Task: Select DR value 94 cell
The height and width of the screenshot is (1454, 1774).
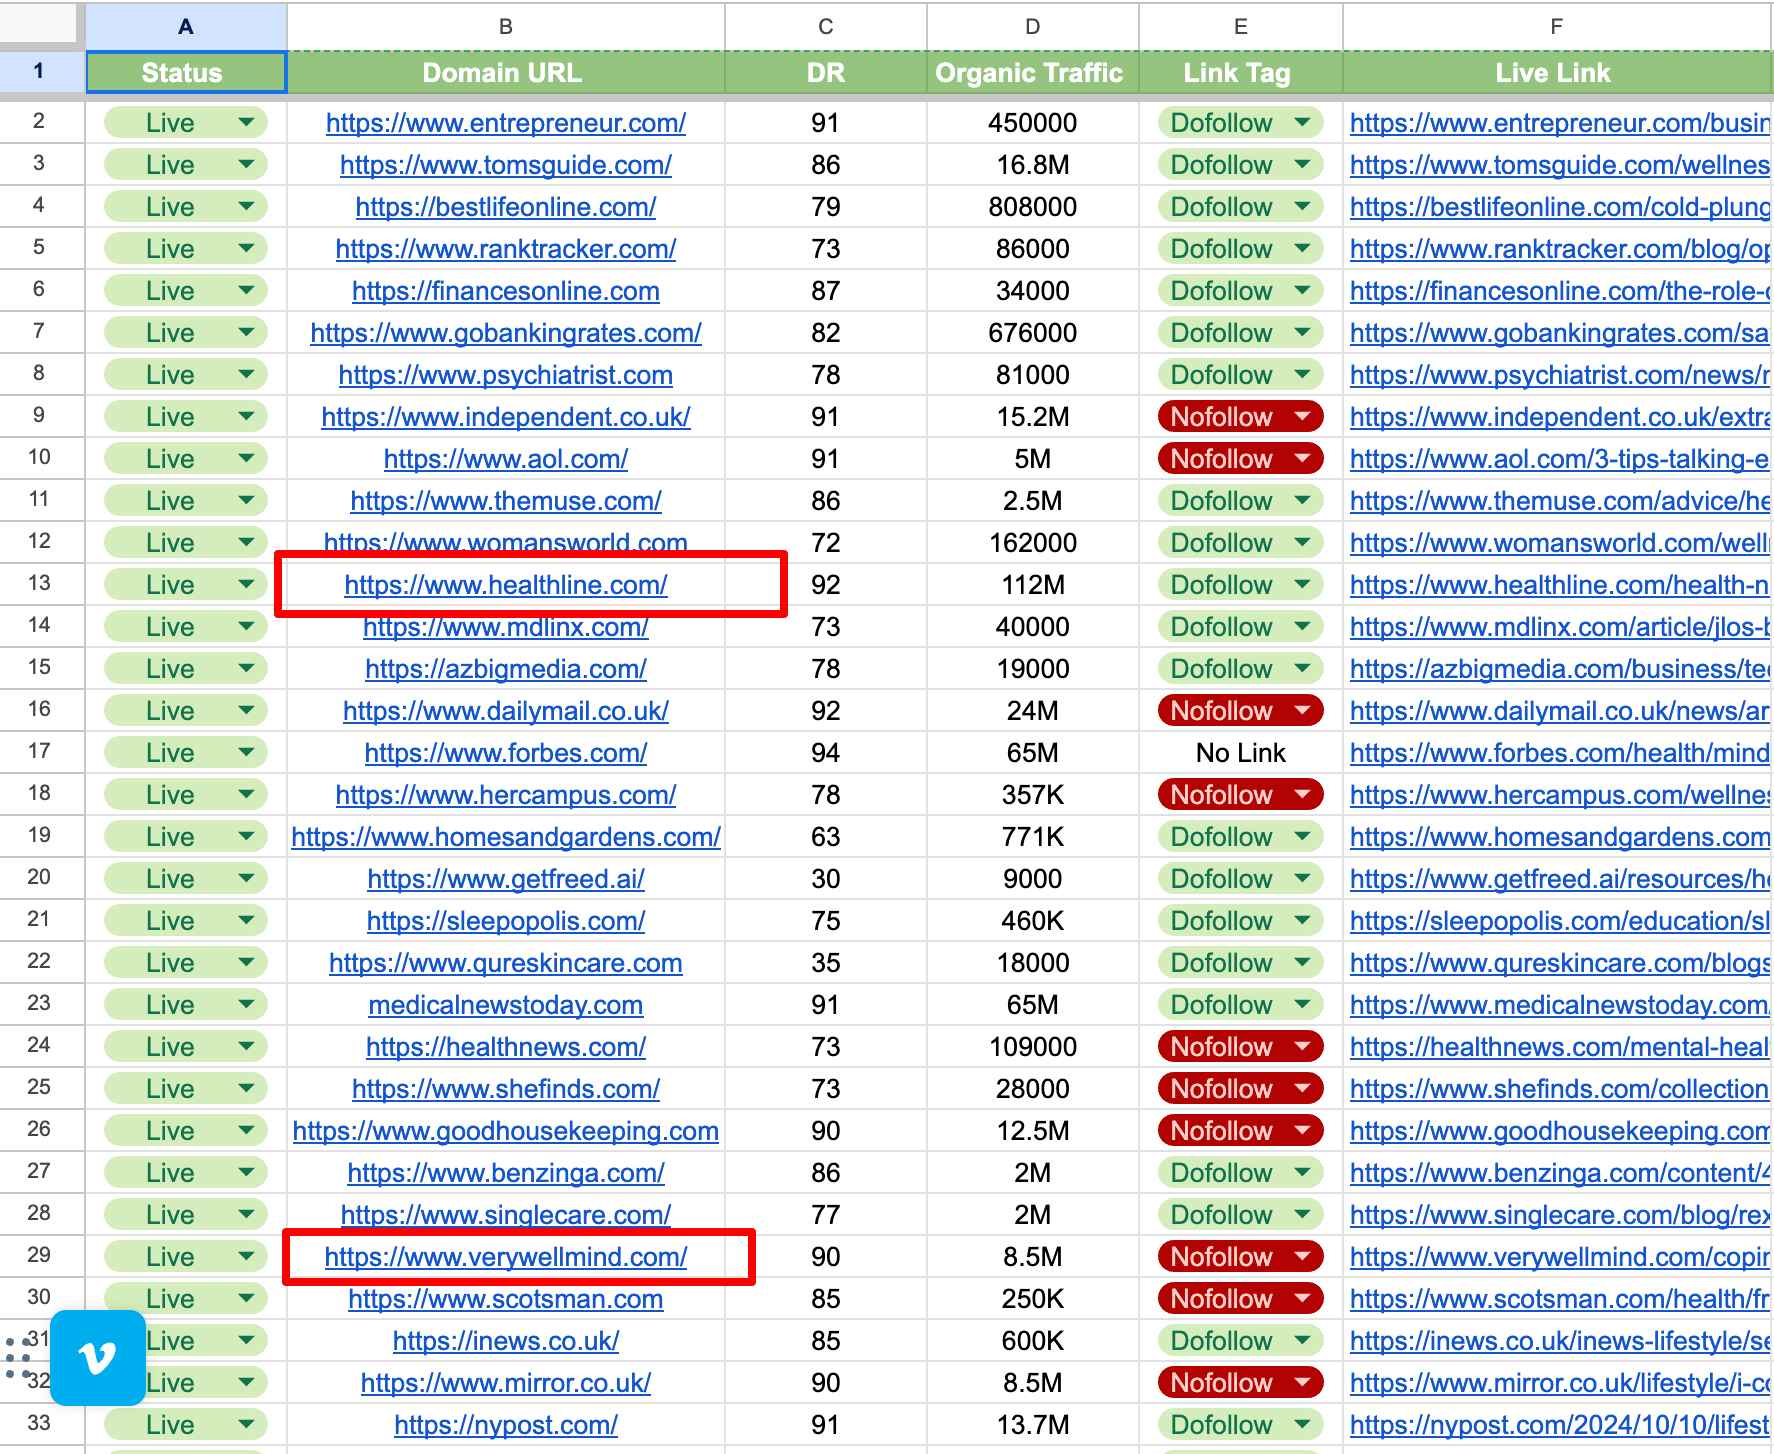Action: (x=826, y=753)
